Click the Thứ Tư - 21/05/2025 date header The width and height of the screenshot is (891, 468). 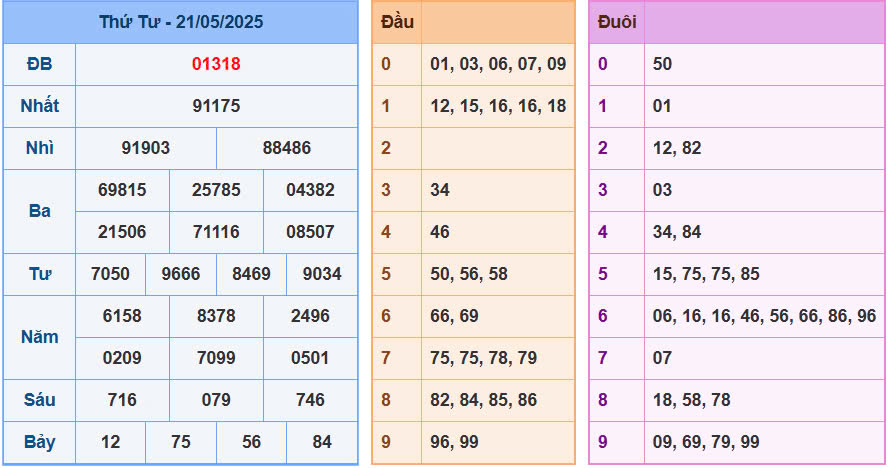point(180,22)
